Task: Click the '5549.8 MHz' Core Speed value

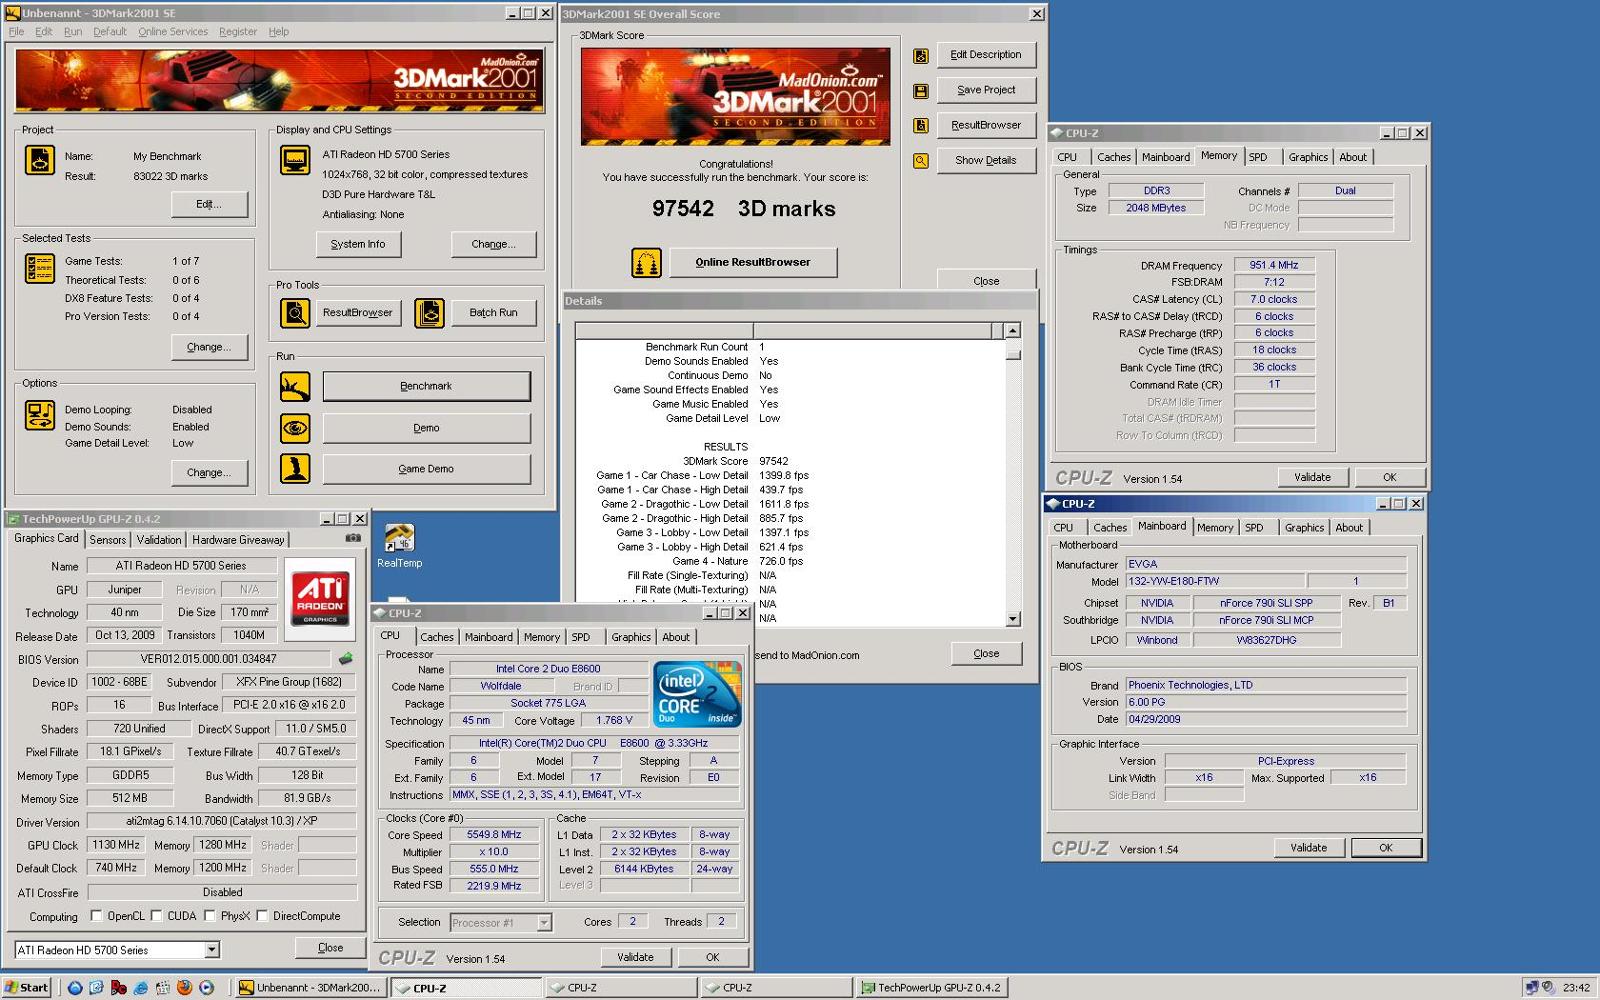Action: pyautogui.click(x=494, y=835)
